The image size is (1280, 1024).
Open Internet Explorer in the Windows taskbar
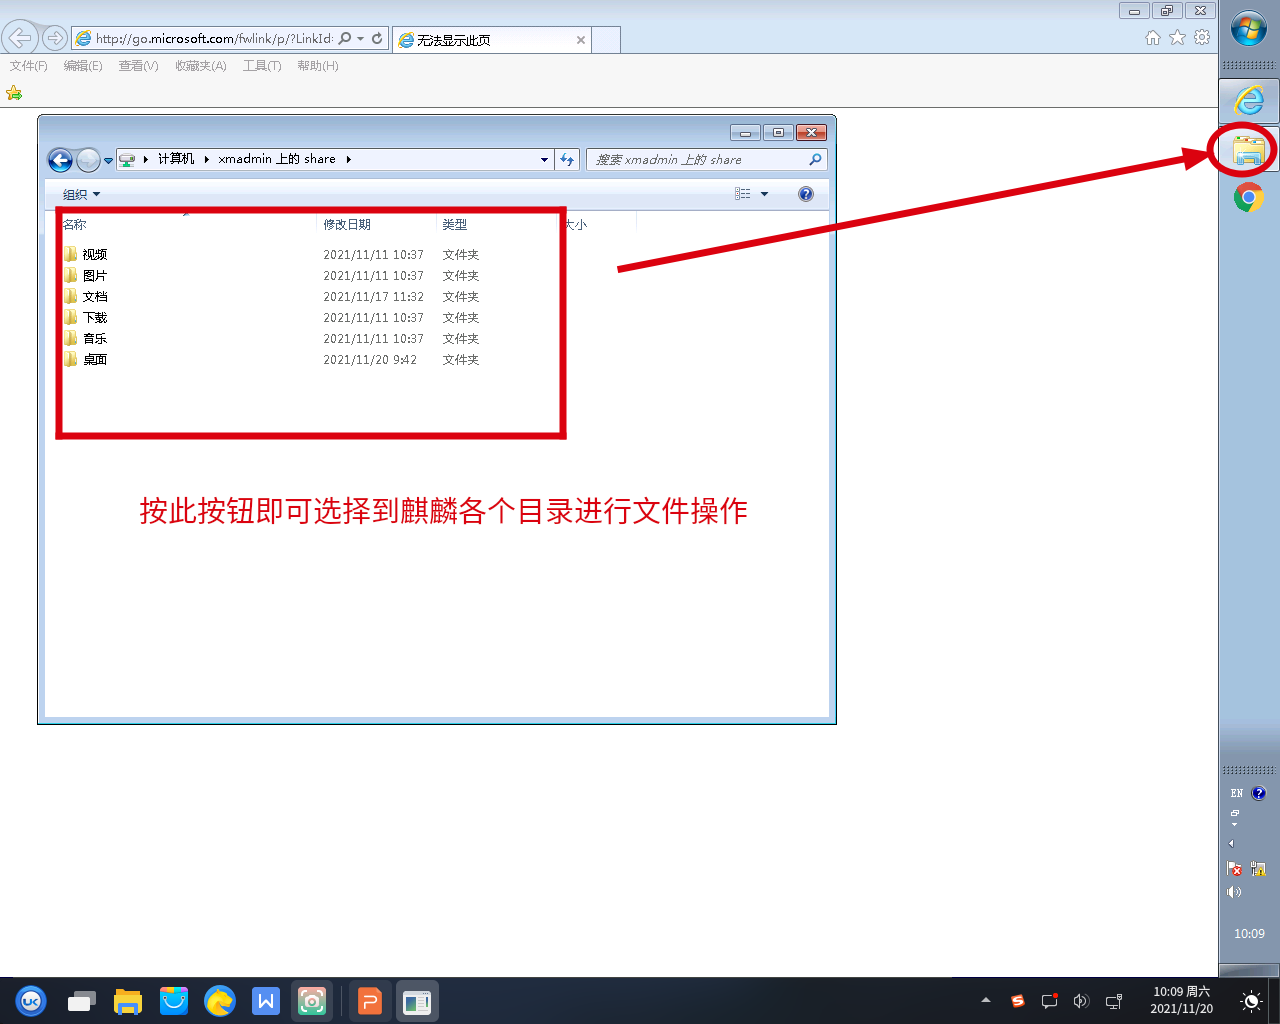point(1249,101)
